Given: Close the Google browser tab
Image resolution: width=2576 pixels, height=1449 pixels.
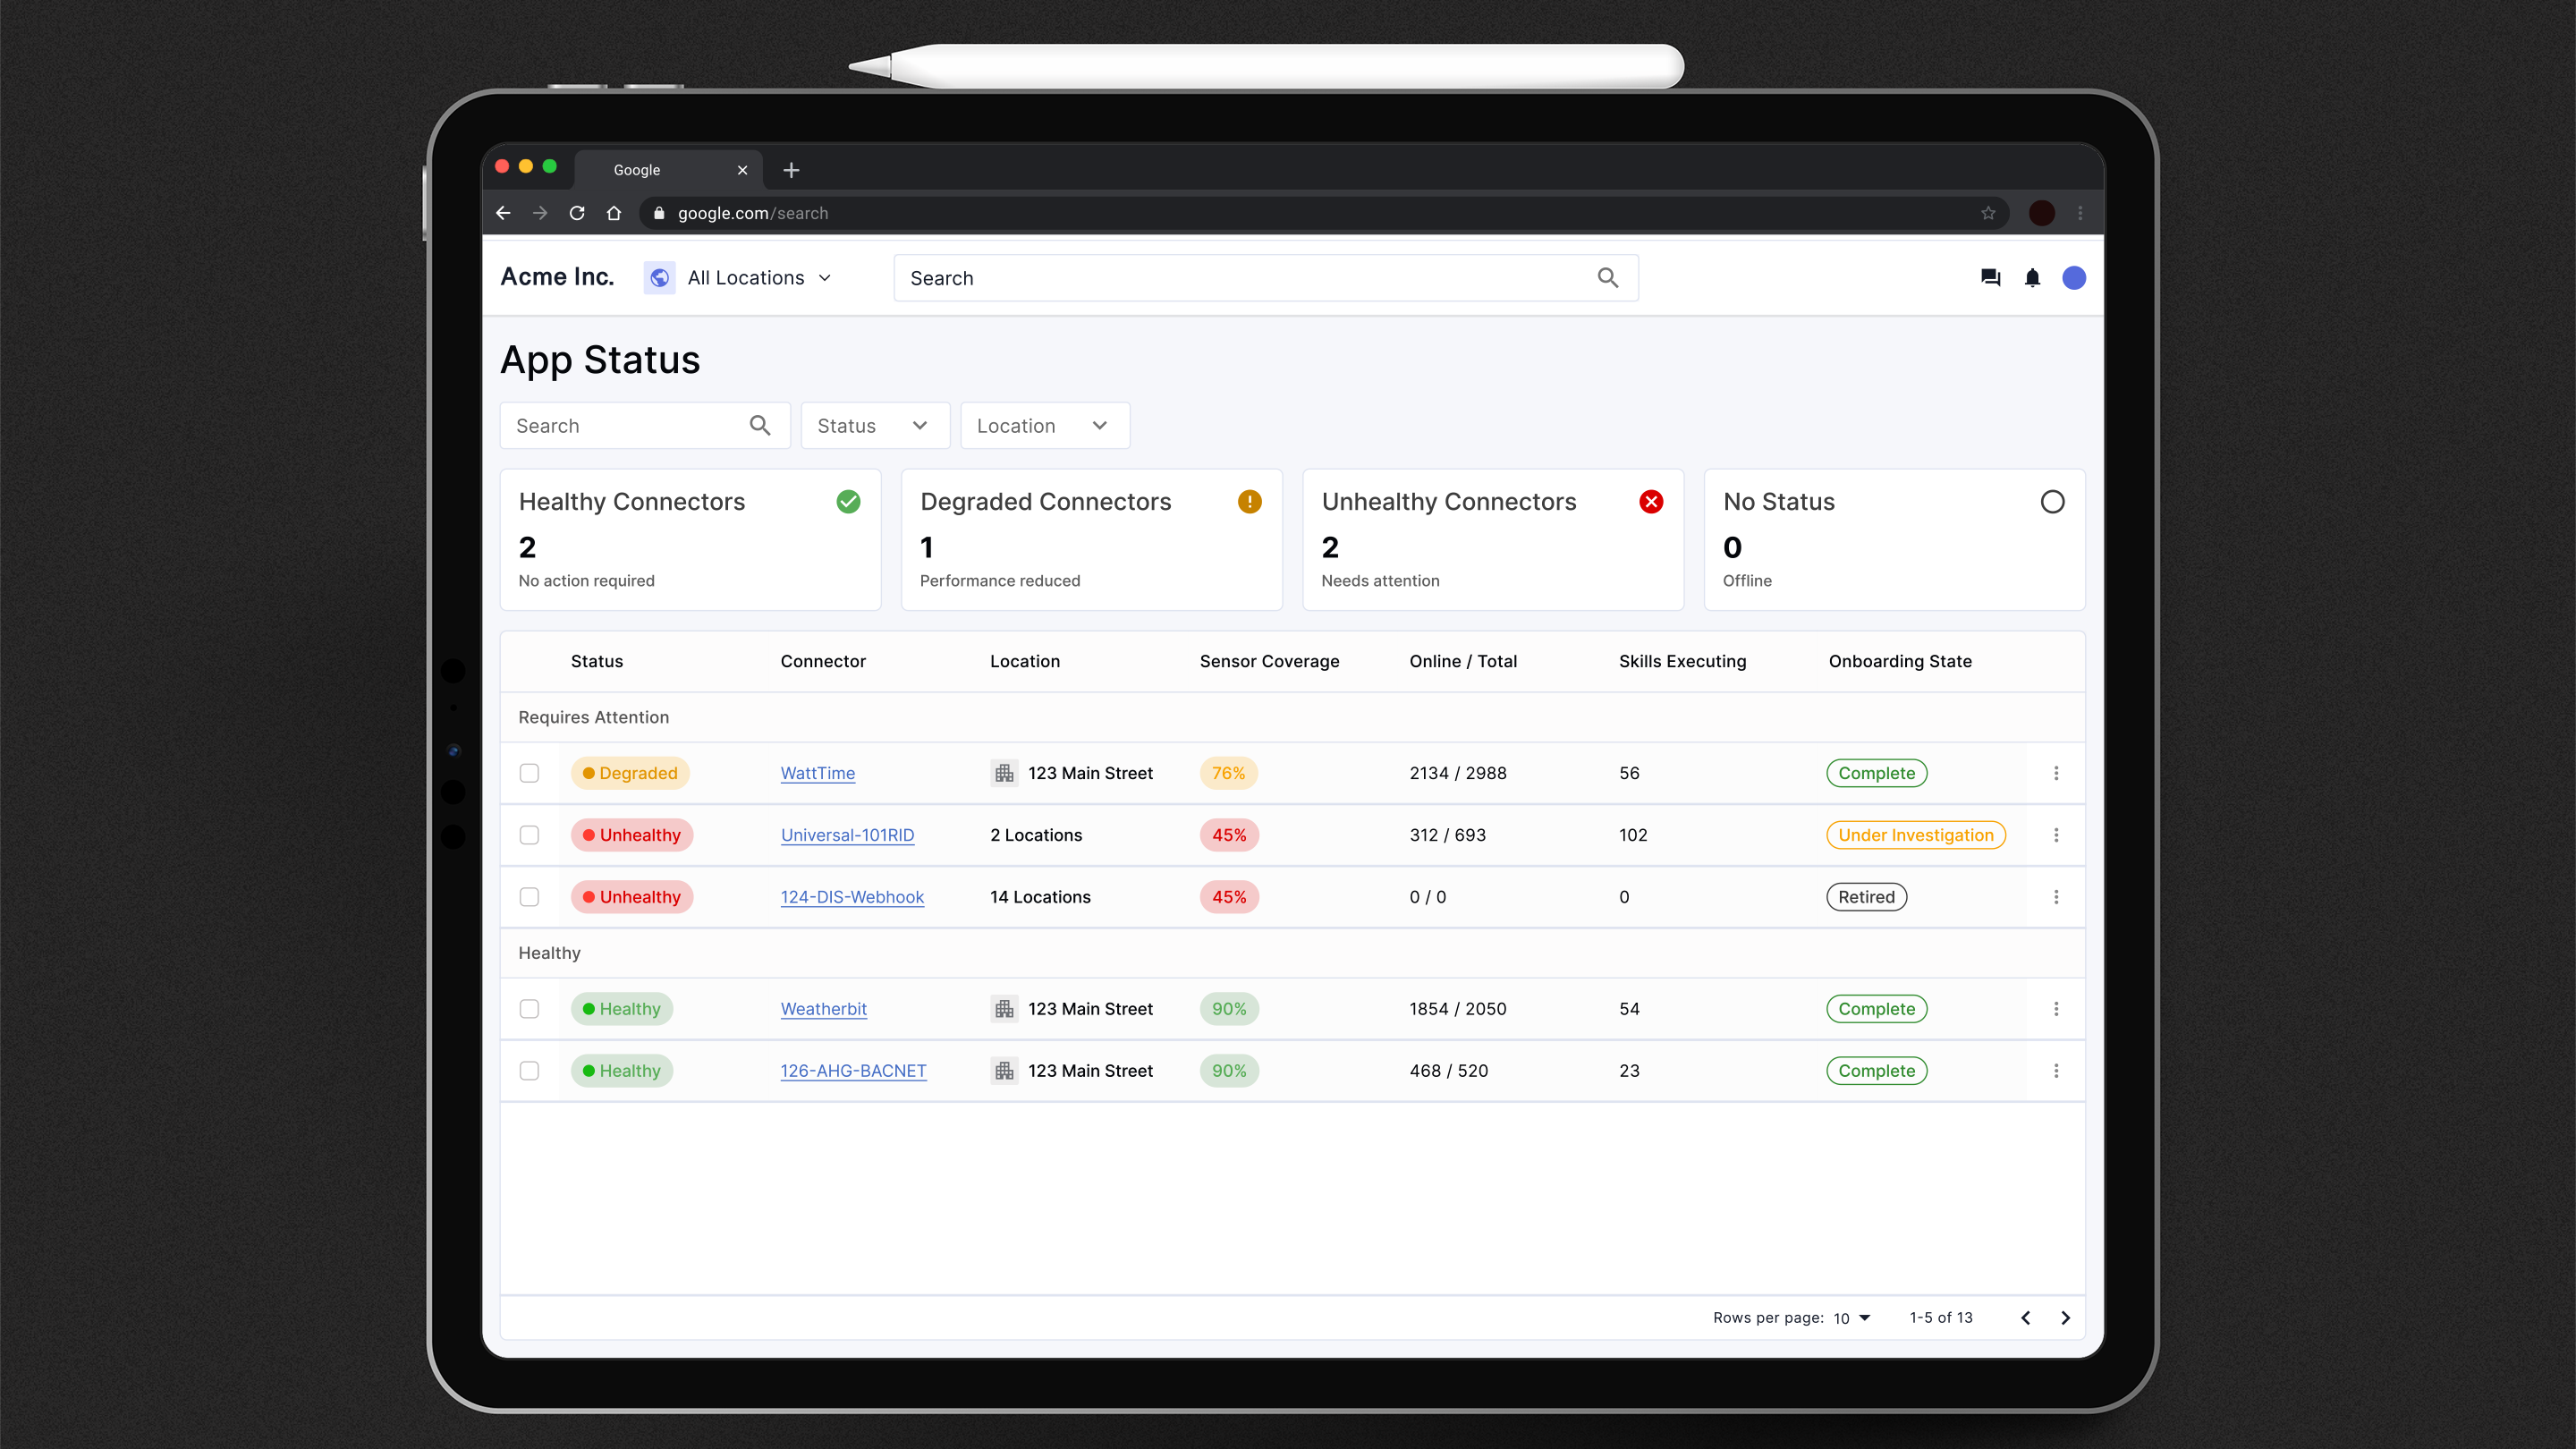Looking at the screenshot, I should click(x=742, y=170).
